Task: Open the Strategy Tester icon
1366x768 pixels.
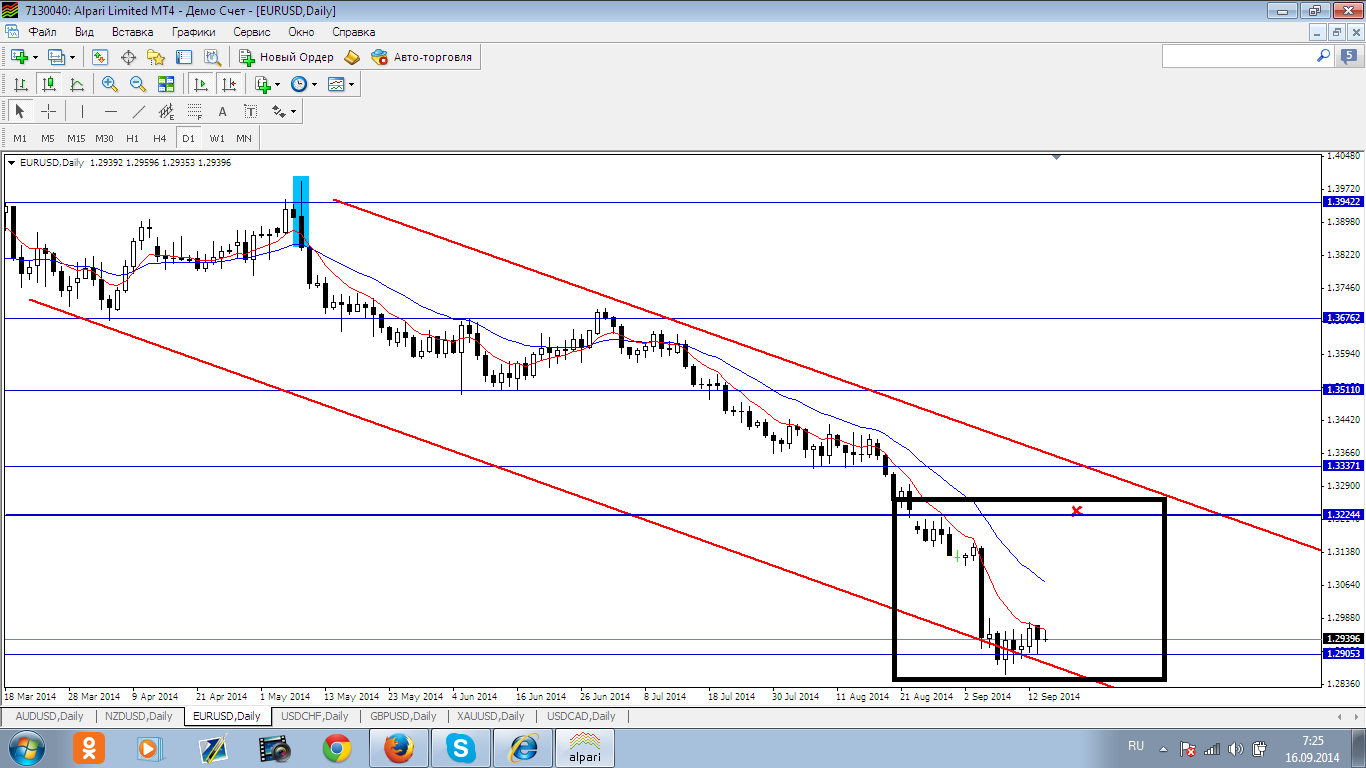Action: 211,57
